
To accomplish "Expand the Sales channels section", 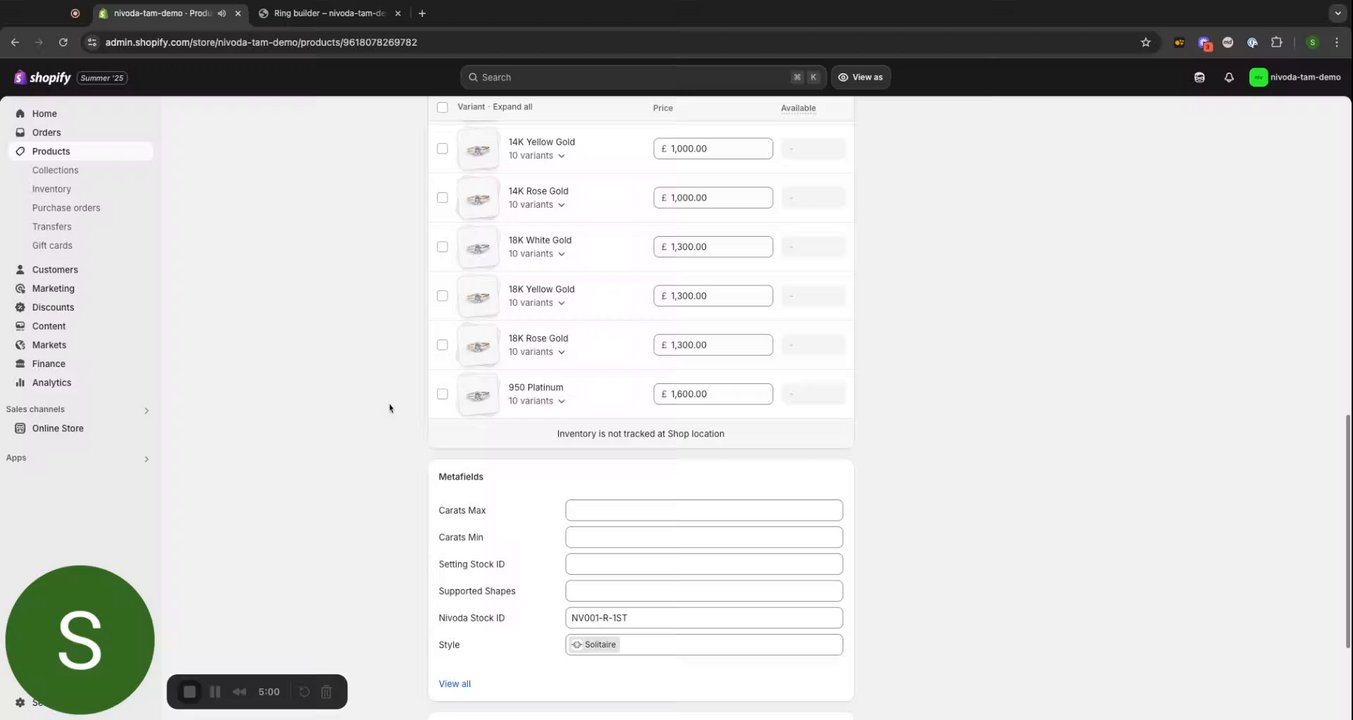I will coord(146,410).
